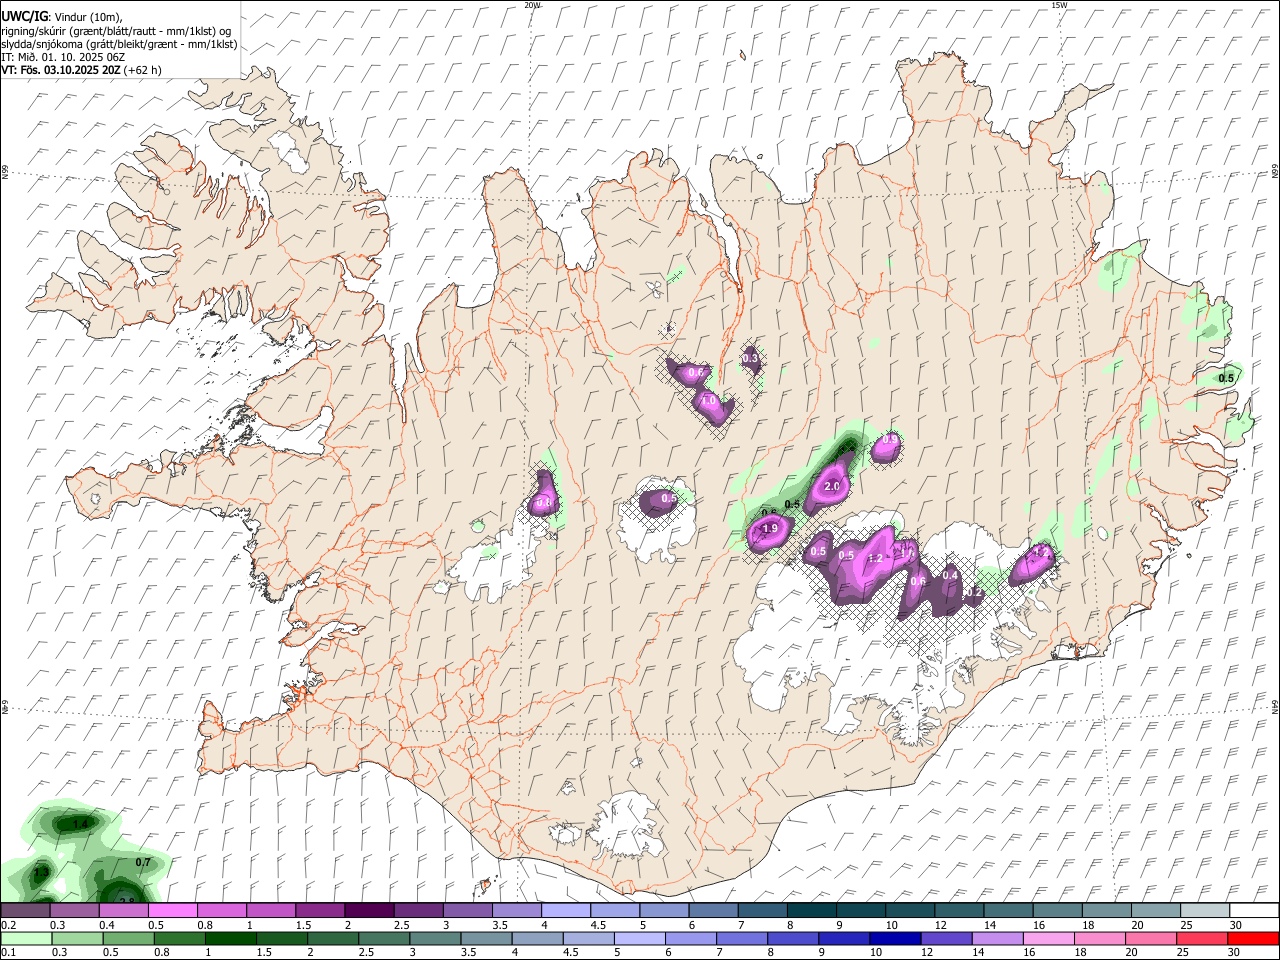The height and width of the screenshot is (960, 1280).
Task: Pick the upper legend swatch between 1 and 1.5
Action: click(x=271, y=910)
